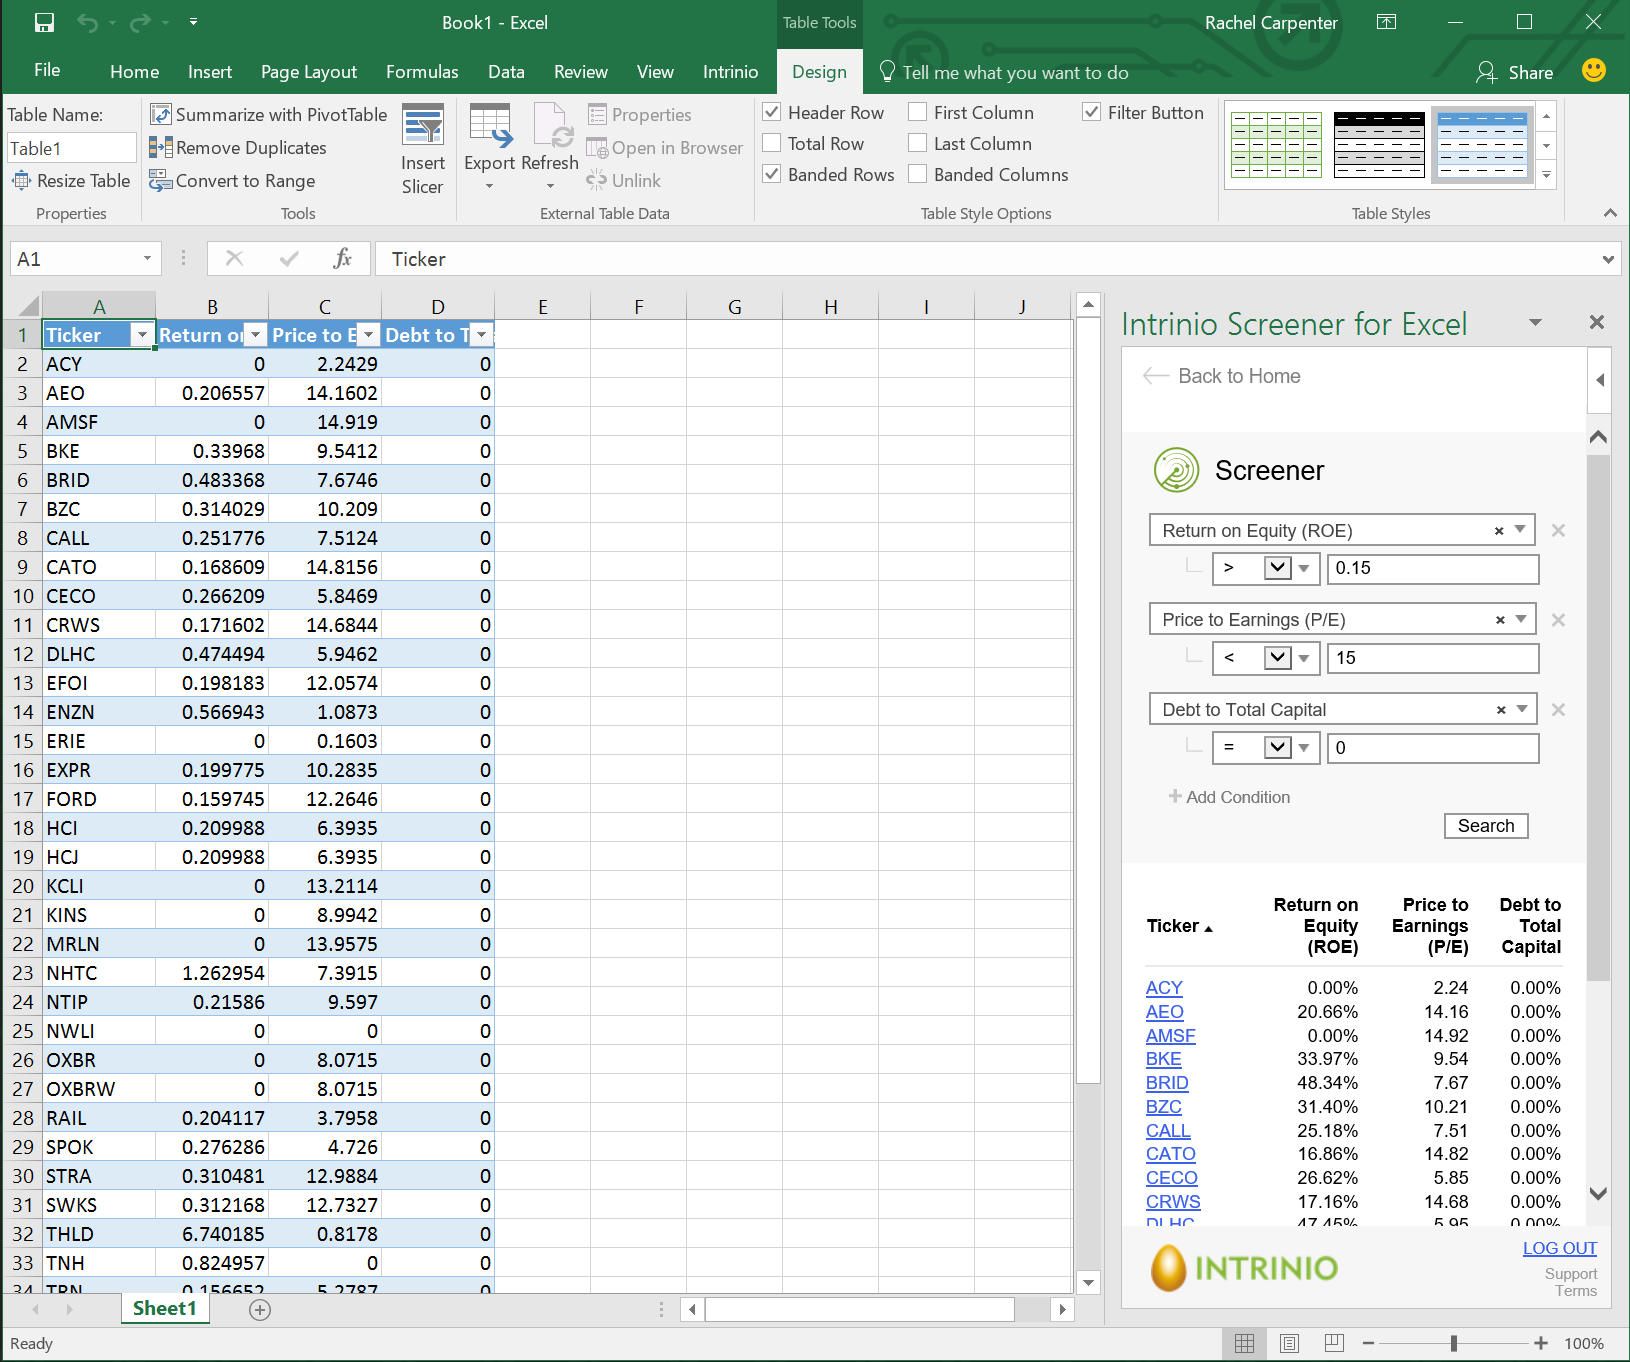Viewport: 1630px width, 1362px height.
Task: Add a new sheet with plus icon
Action: [x=260, y=1309]
